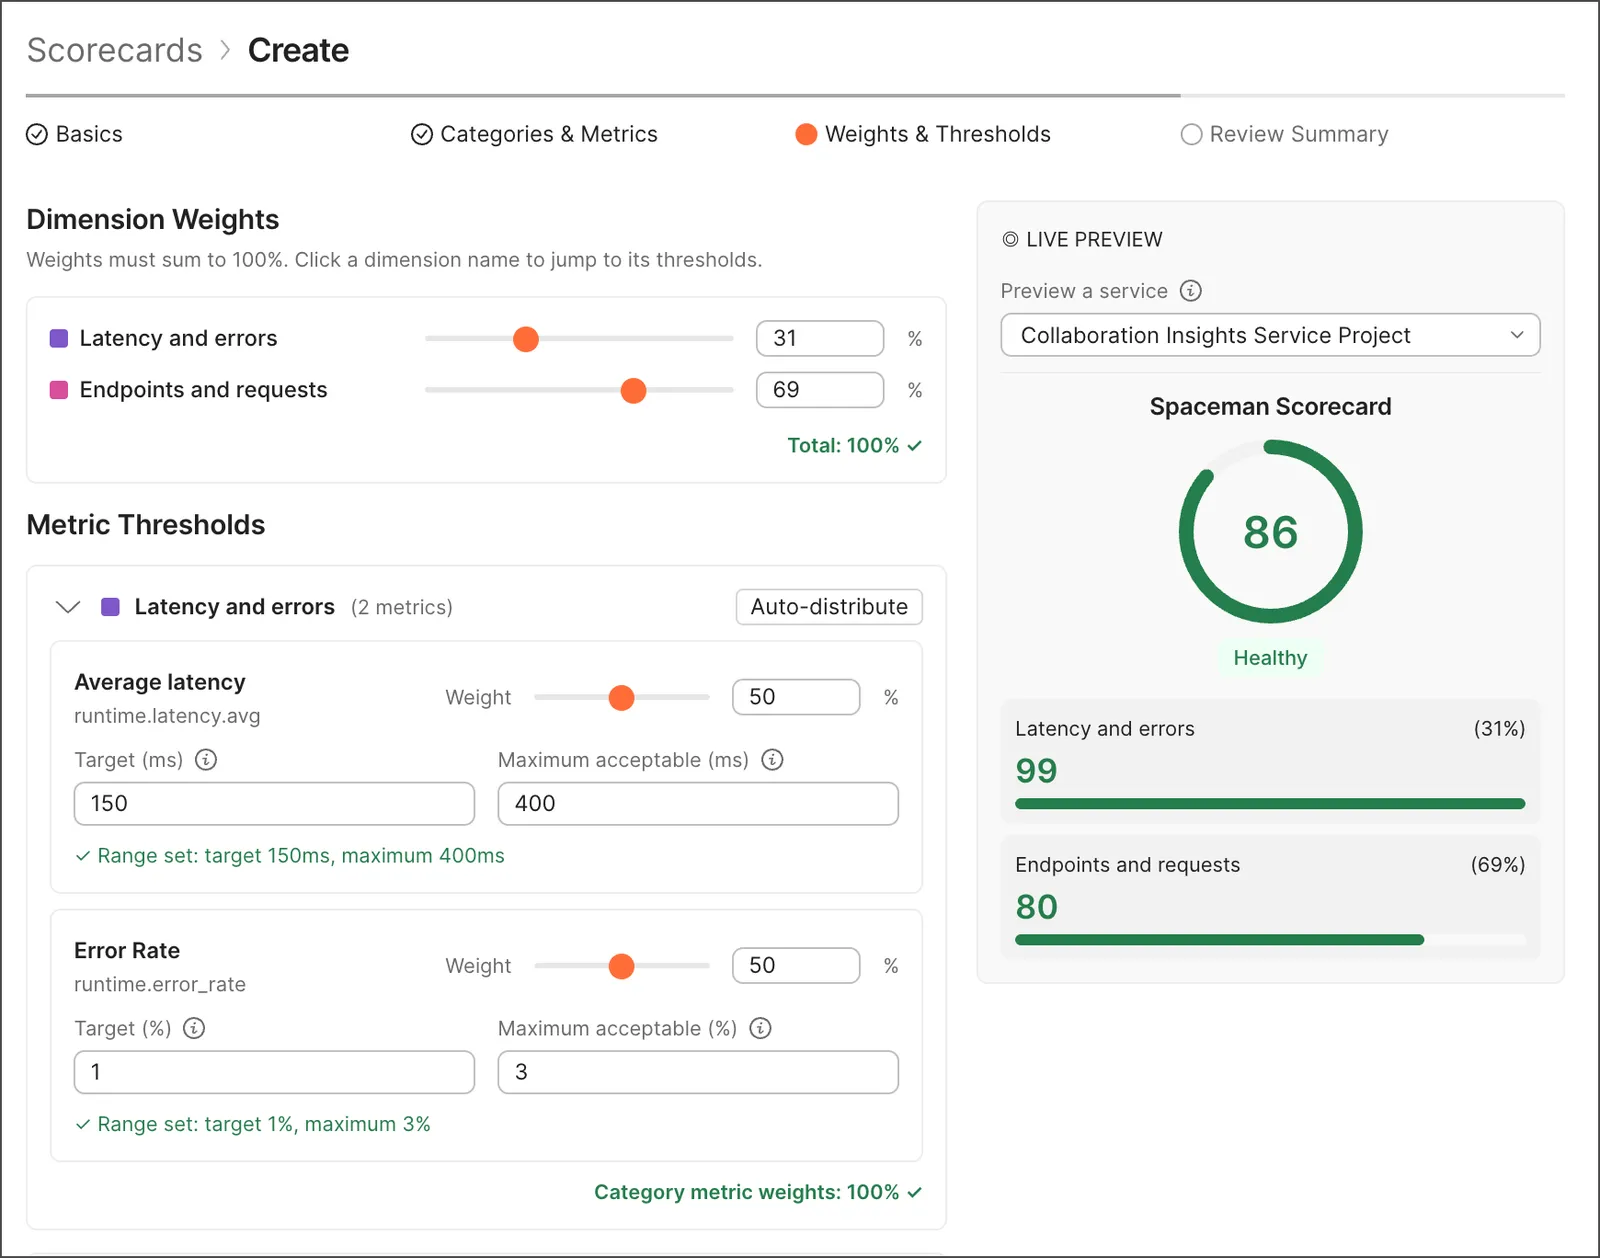The width and height of the screenshot is (1600, 1258).
Task: Click the info icon next to Maximum acceptable (ms)
Action: click(x=772, y=759)
